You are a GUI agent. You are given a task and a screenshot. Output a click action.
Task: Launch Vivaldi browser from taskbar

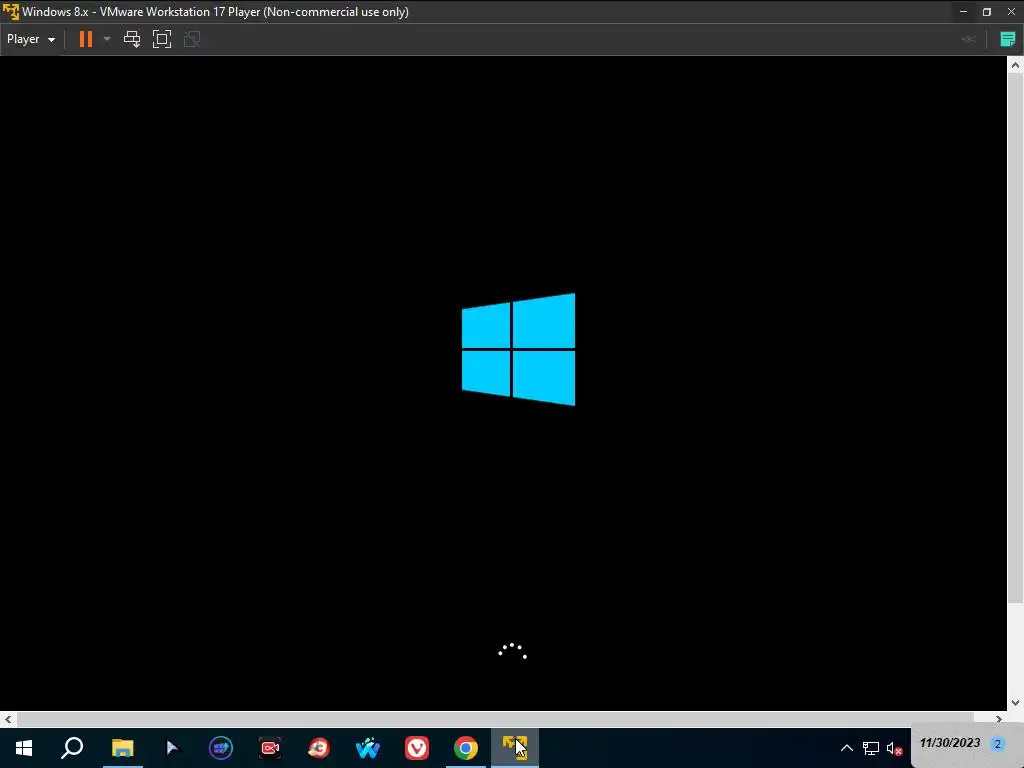[417, 748]
